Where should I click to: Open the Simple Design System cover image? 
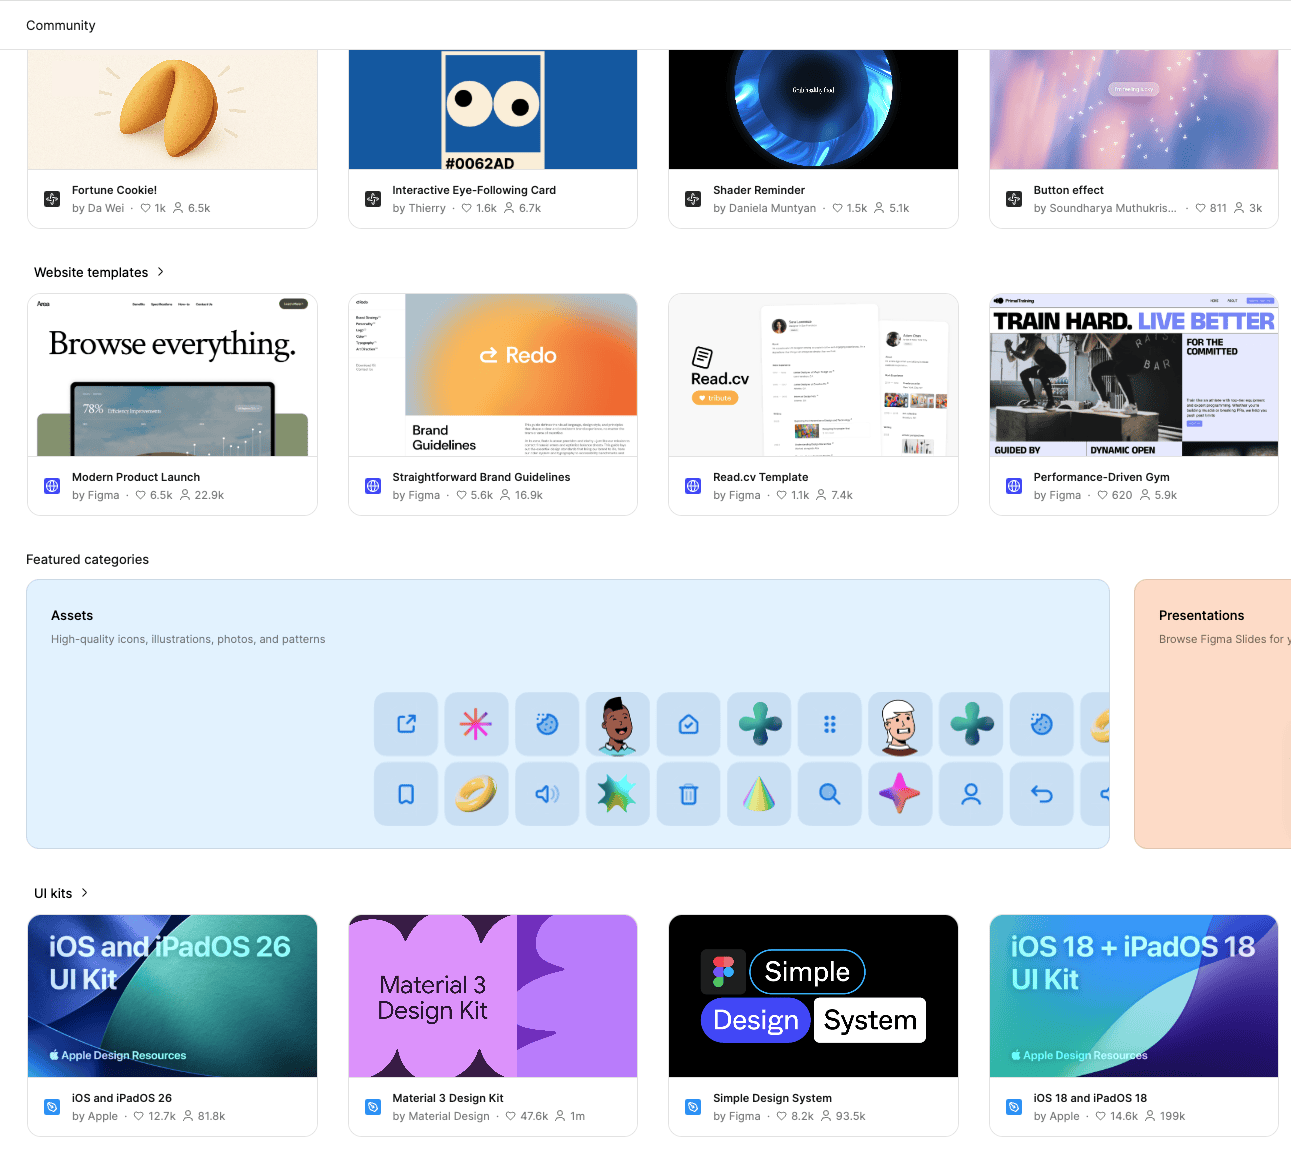pyautogui.click(x=813, y=996)
